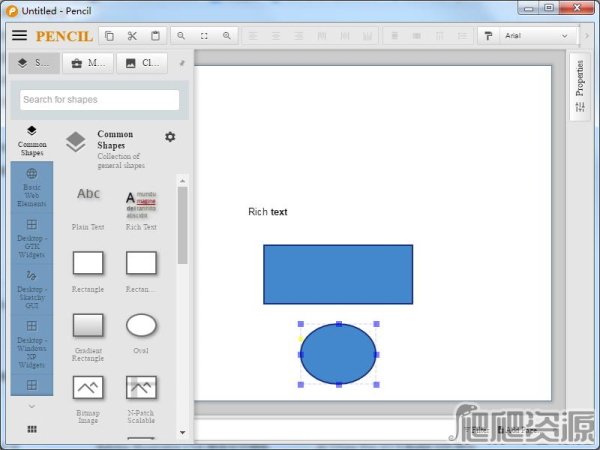Viewport: 600px width, 450px height.
Task: Click the blue rectangle on canvas
Action: pyautogui.click(x=338, y=274)
